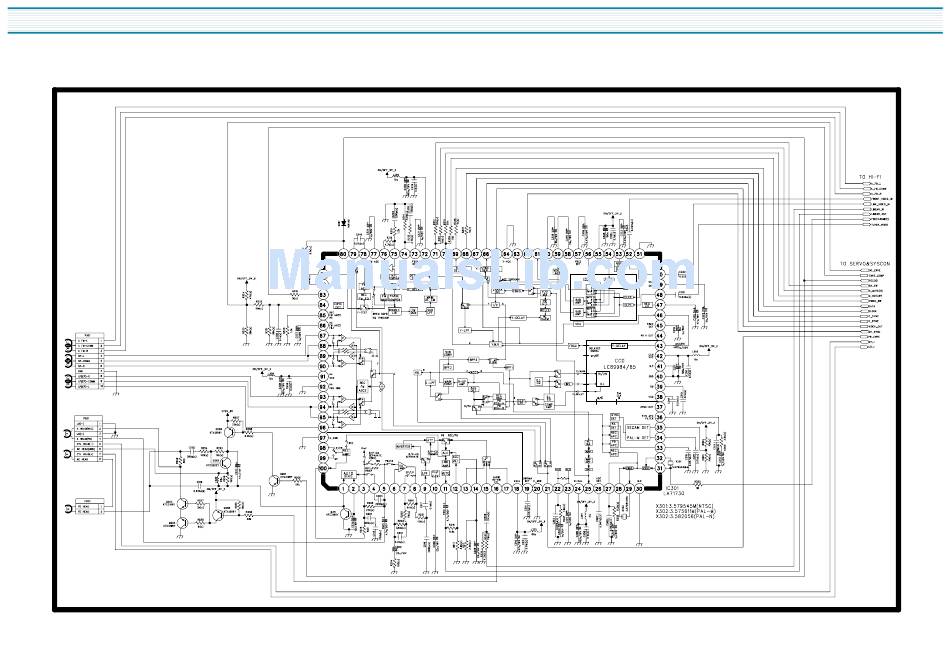The height and width of the screenshot is (648, 950).
Task: Click the TO HI-FI connector heading
Action: pos(869,177)
